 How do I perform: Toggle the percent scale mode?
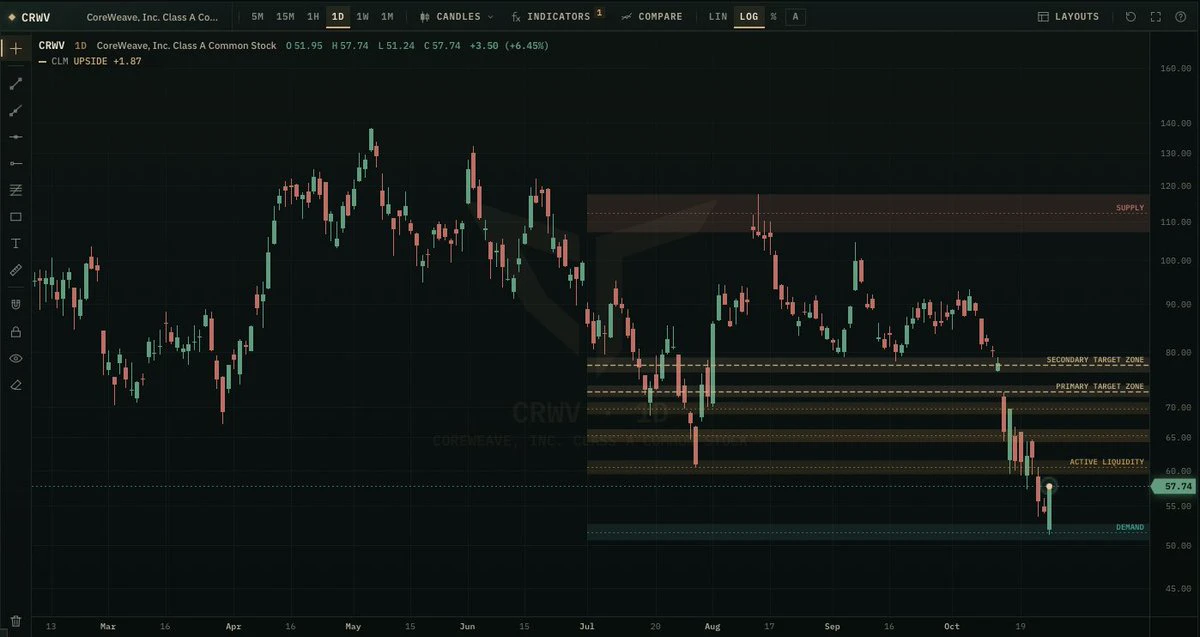[x=773, y=17]
